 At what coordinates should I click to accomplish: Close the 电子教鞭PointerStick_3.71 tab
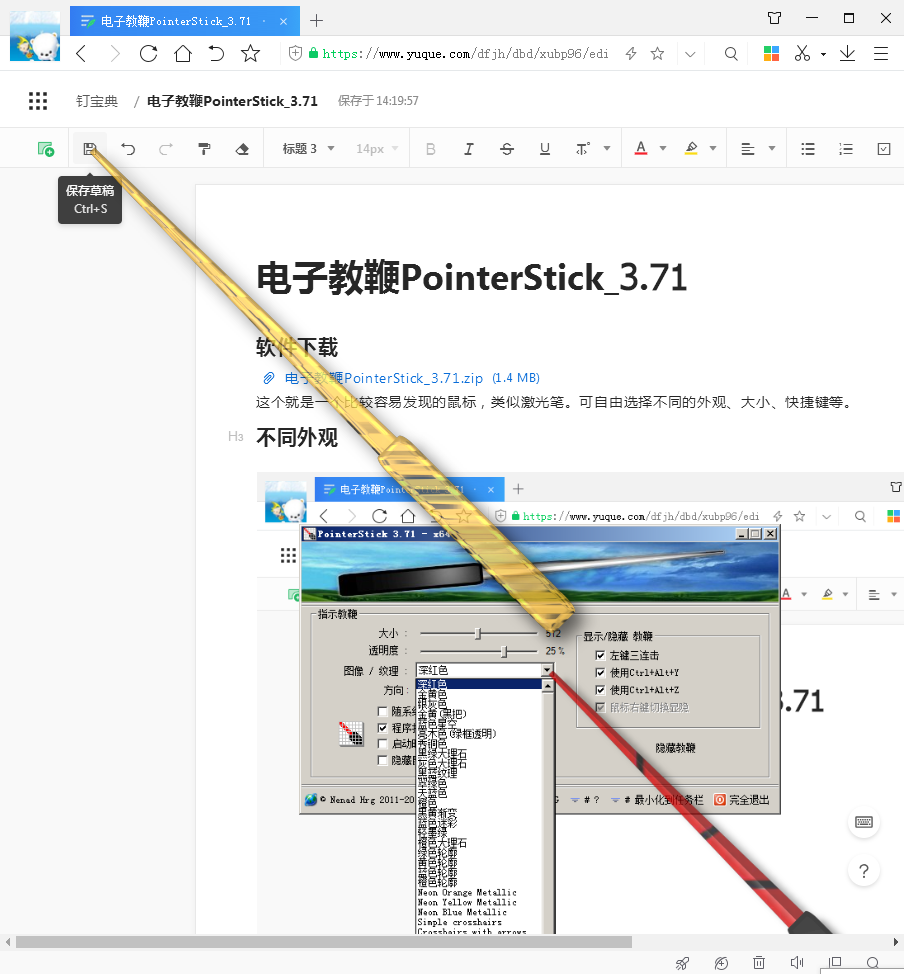coord(283,21)
